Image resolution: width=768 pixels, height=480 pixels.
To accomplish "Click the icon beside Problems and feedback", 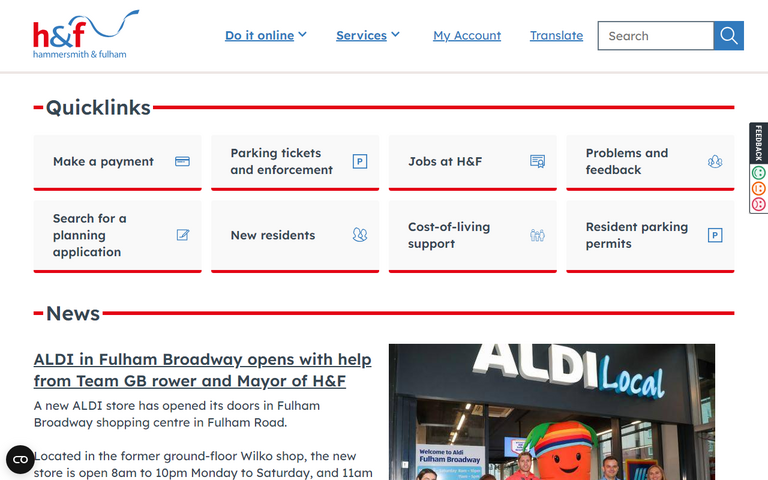I will click(715, 161).
